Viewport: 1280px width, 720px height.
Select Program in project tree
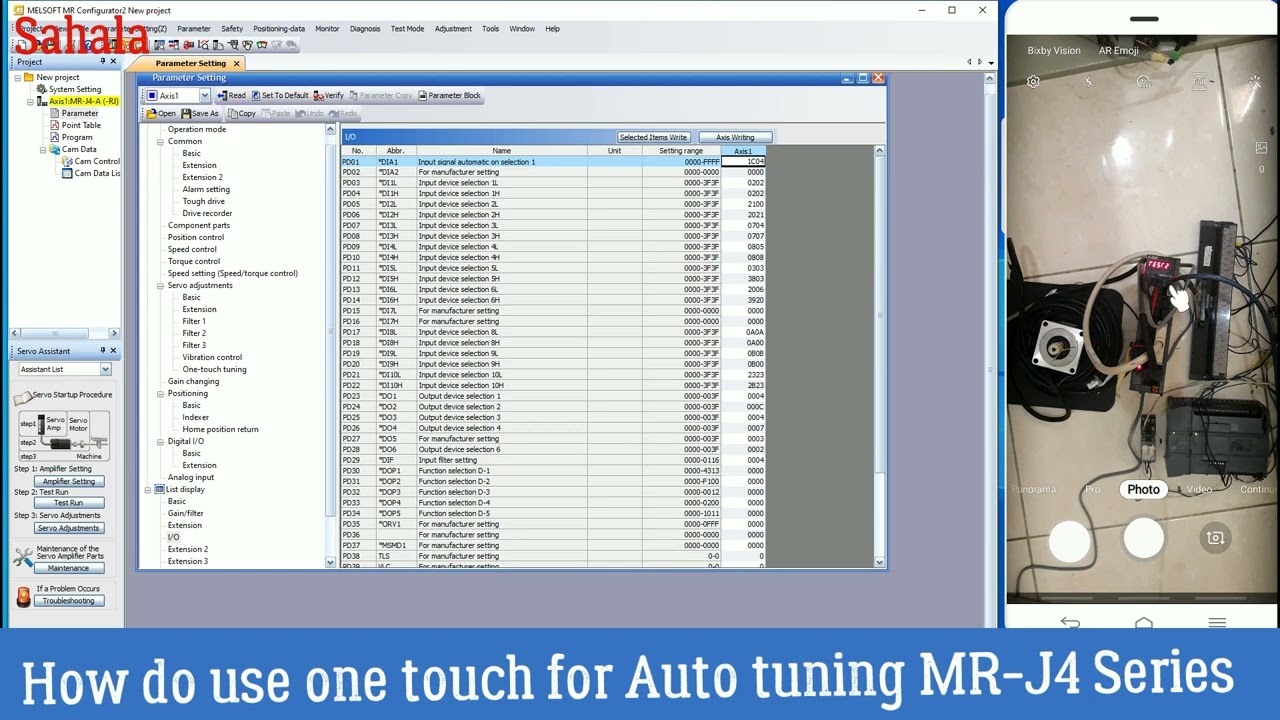[77, 137]
